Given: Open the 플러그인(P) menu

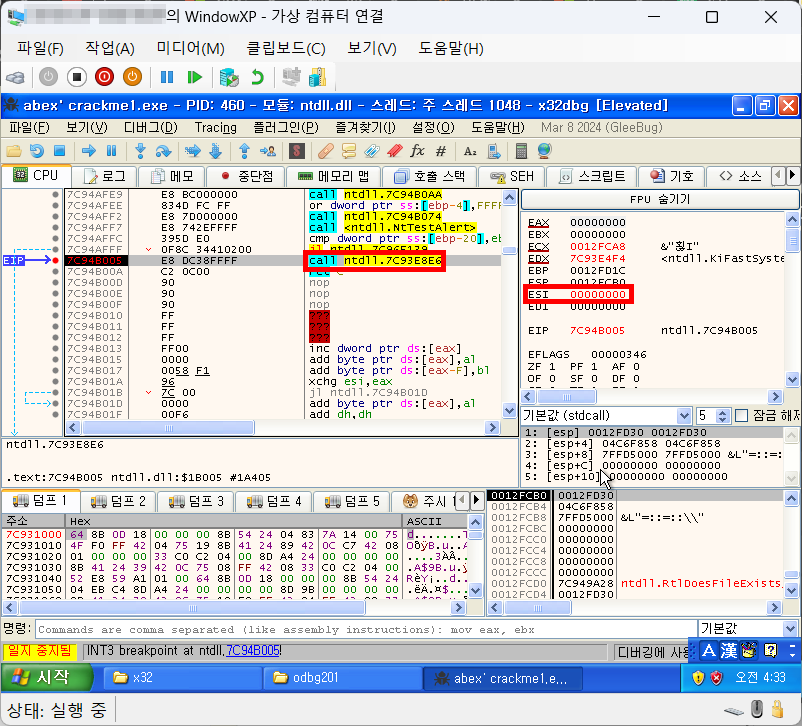Looking at the screenshot, I should coord(286,127).
